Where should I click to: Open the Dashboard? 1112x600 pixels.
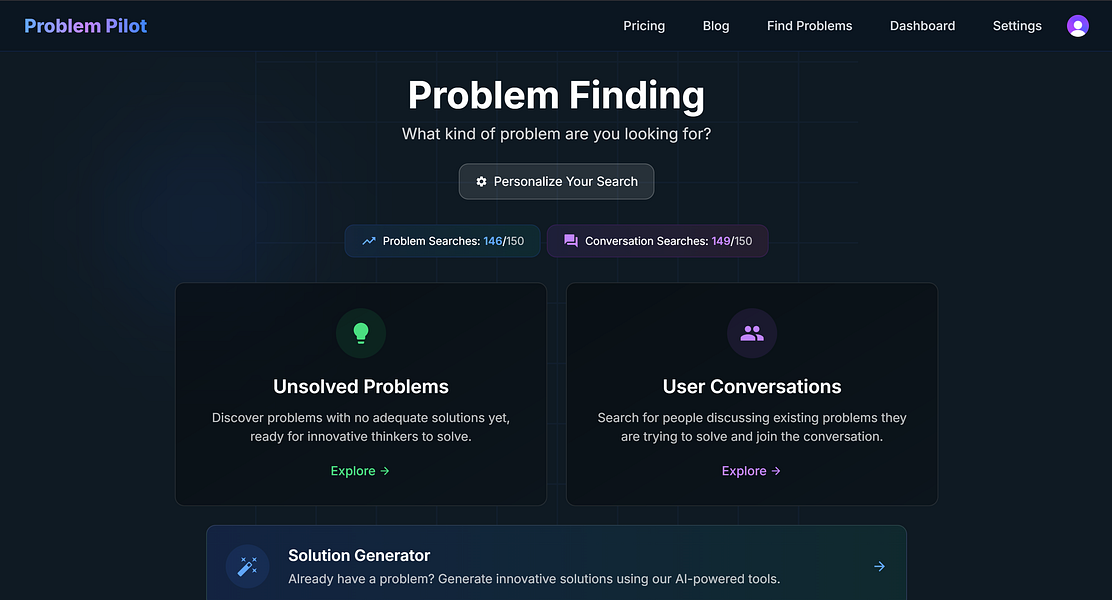(x=922, y=26)
